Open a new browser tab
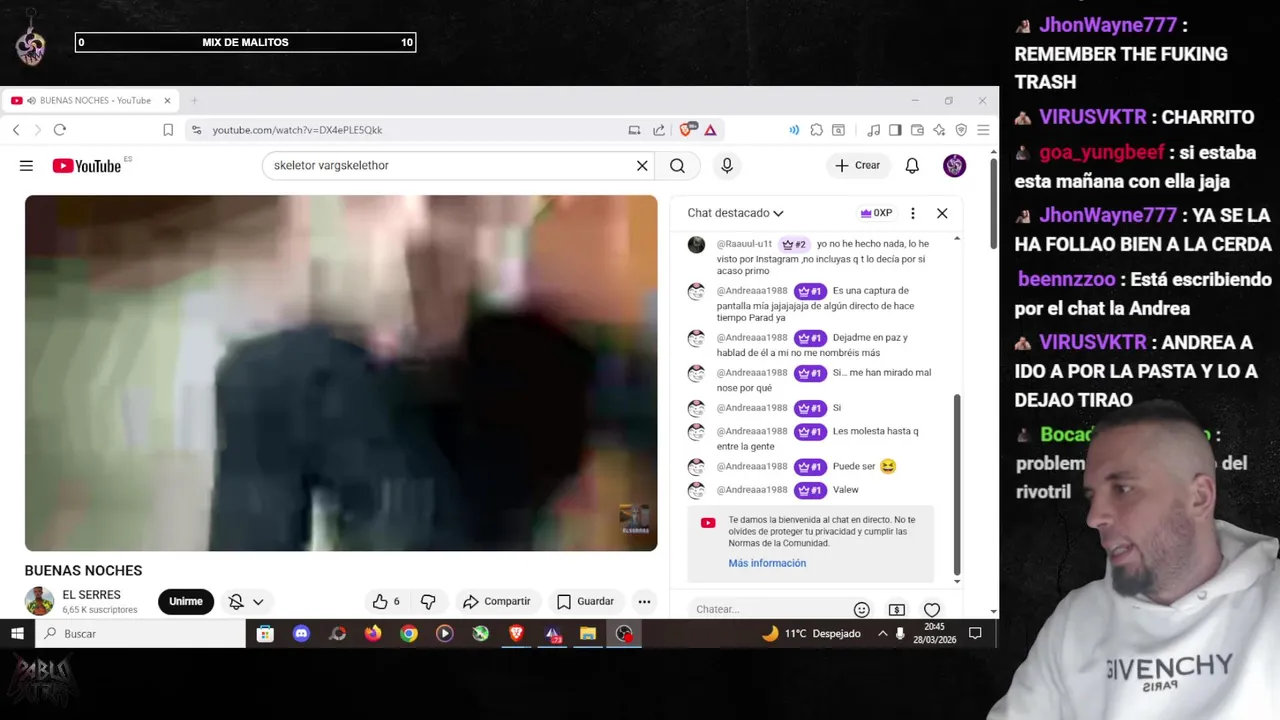Image resolution: width=1280 pixels, height=720 pixels. point(194,101)
